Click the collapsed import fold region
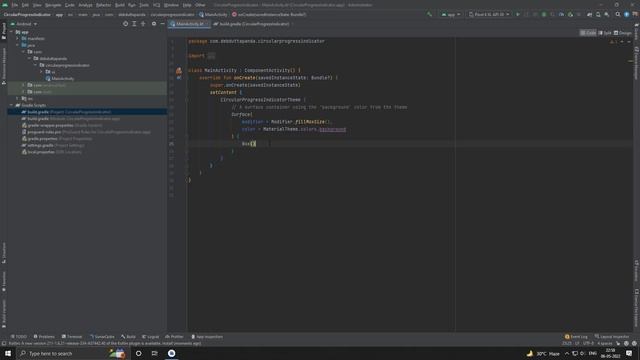The width and height of the screenshot is (640, 360). 211,56
